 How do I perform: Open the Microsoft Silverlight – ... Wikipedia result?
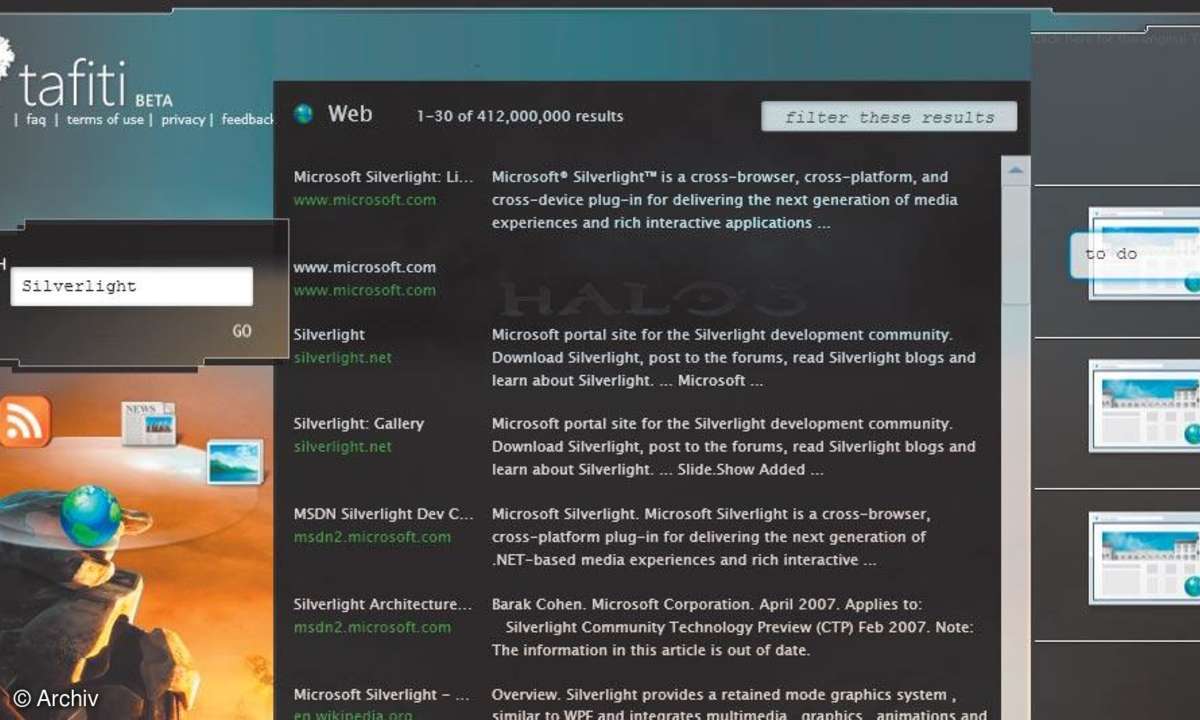click(x=381, y=694)
